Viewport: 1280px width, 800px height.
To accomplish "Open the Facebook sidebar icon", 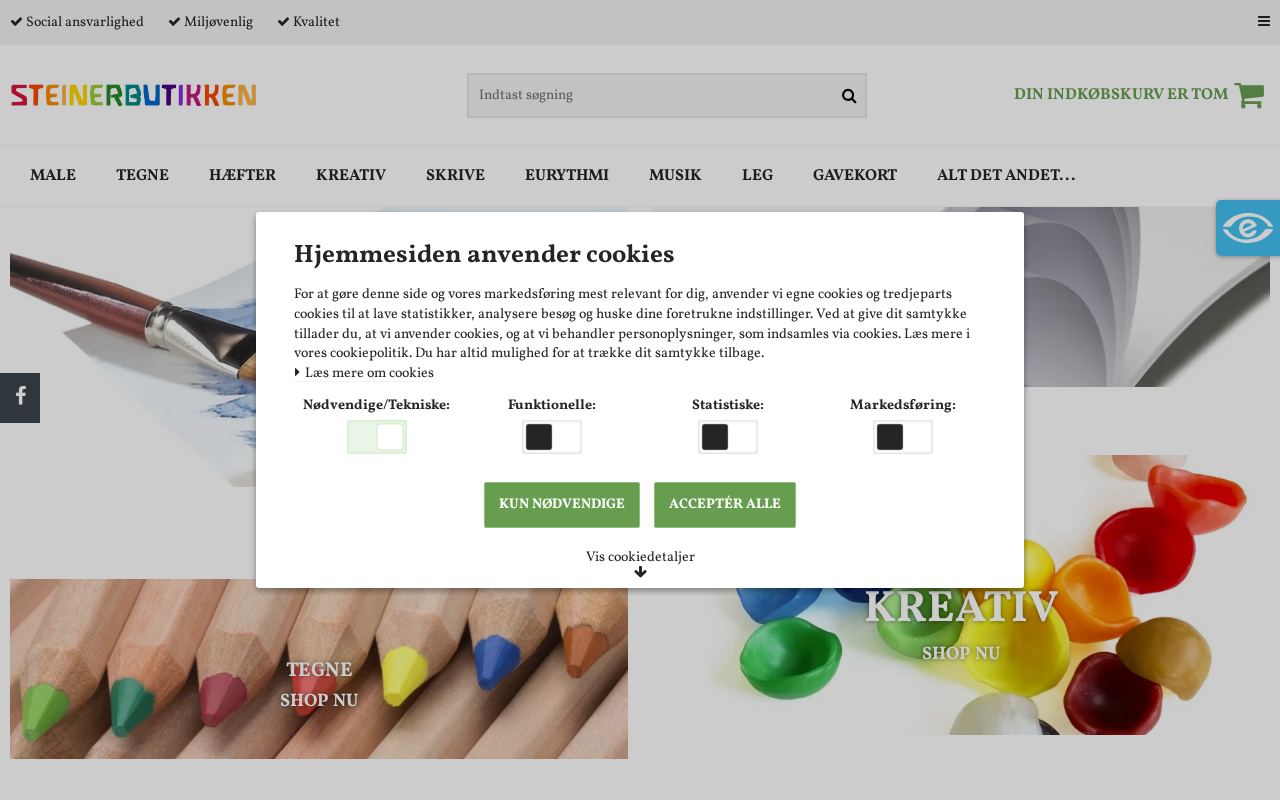I will [20, 398].
